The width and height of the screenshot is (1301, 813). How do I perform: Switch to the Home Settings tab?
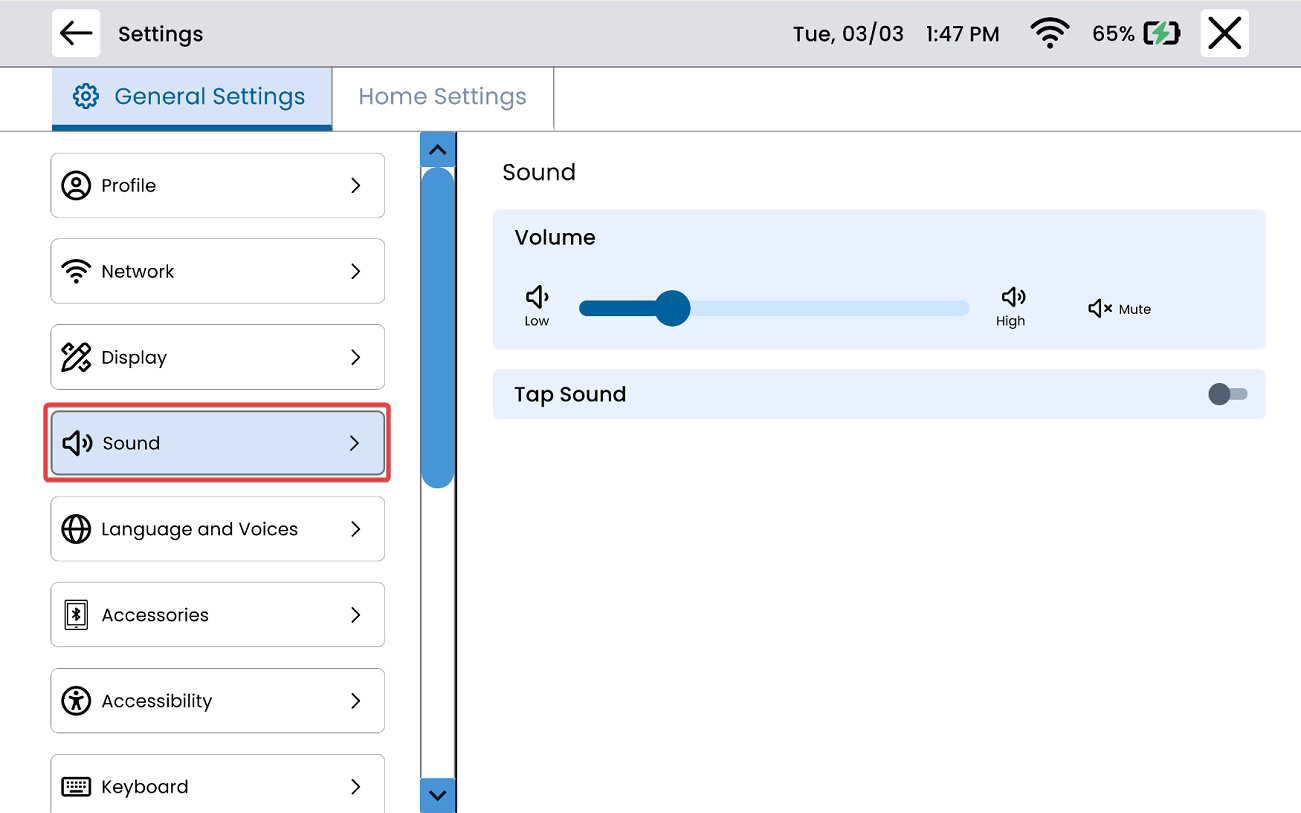coord(442,97)
